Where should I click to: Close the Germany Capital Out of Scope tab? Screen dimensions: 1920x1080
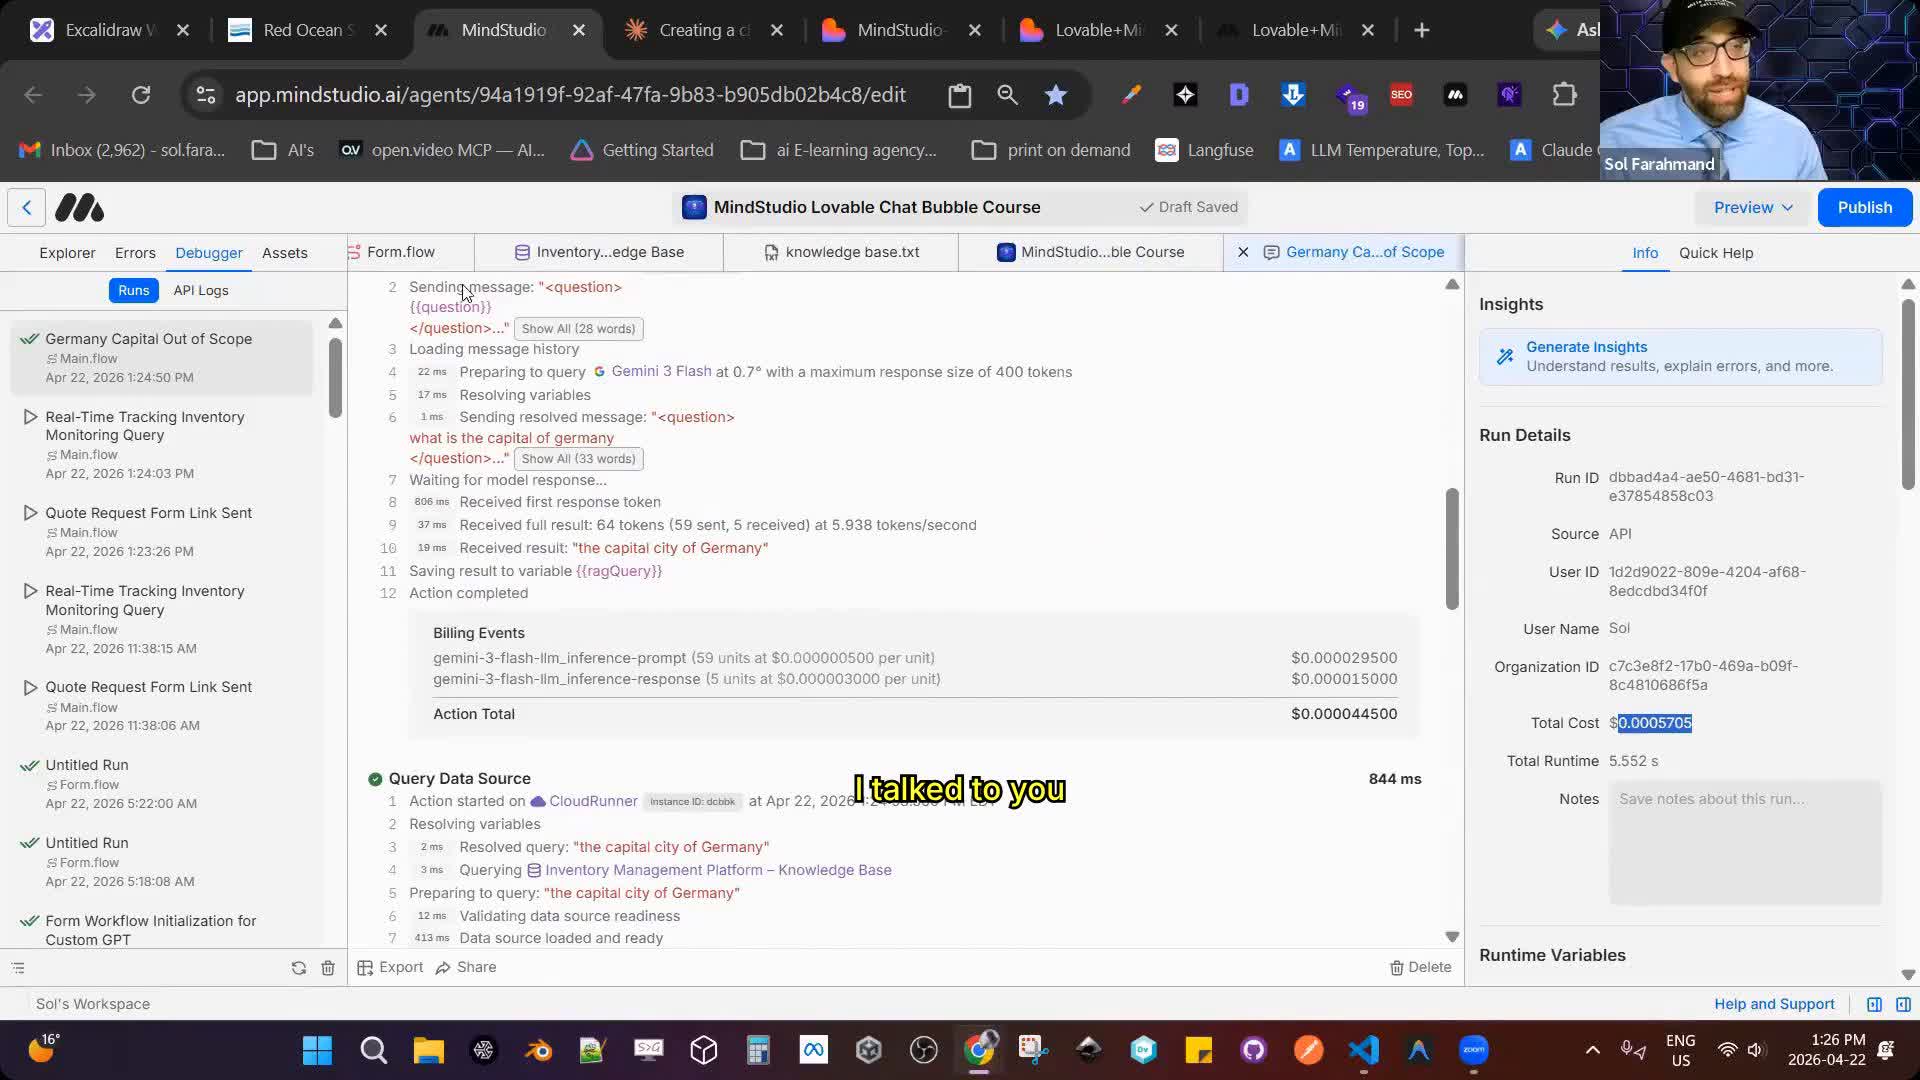point(1243,252)
